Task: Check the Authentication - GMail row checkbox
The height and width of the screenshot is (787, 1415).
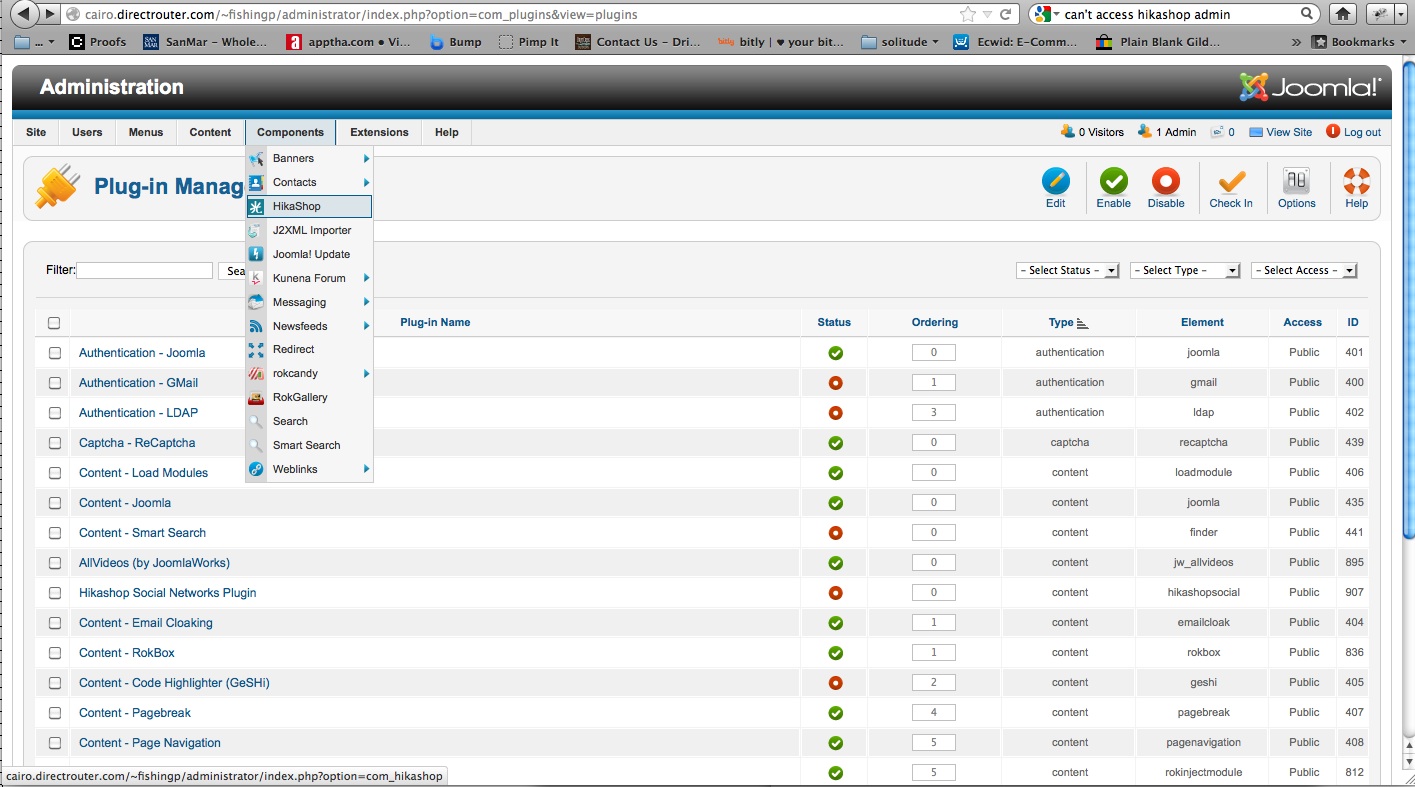Action: 55,383
